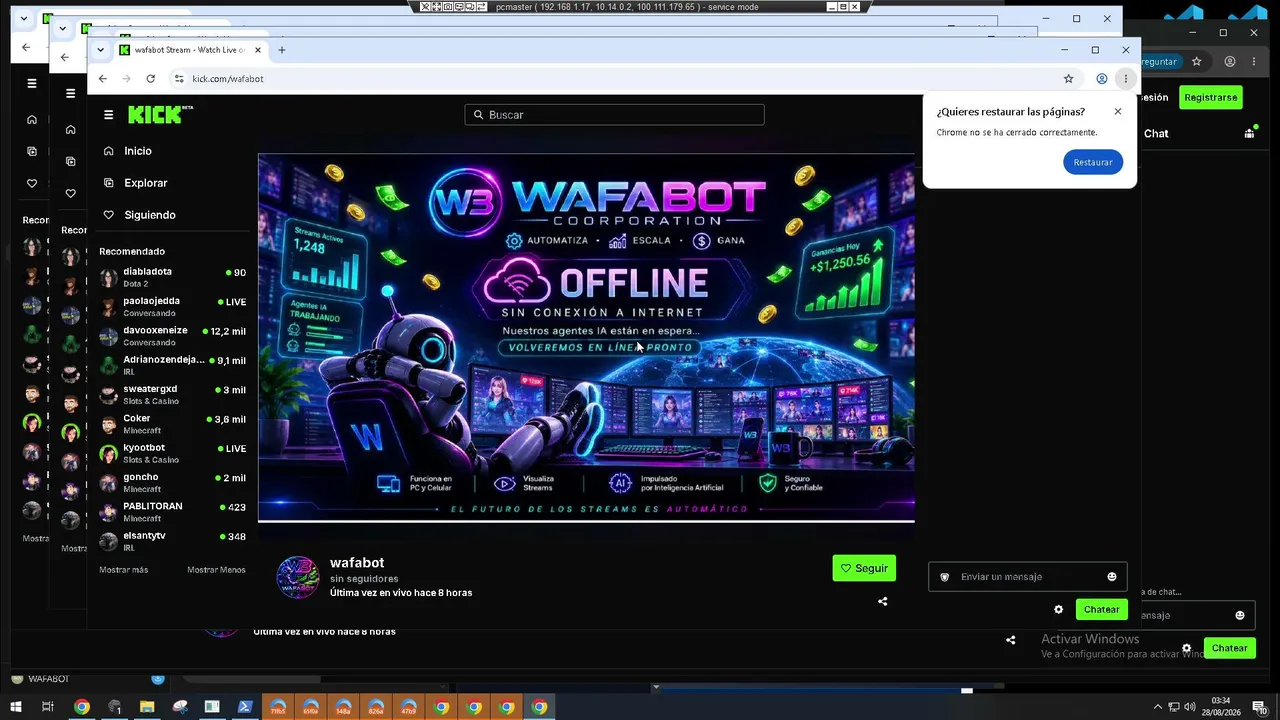1280x720 pixels.
Task: Click the offline stream banner
Action: [x=586, y=337]
